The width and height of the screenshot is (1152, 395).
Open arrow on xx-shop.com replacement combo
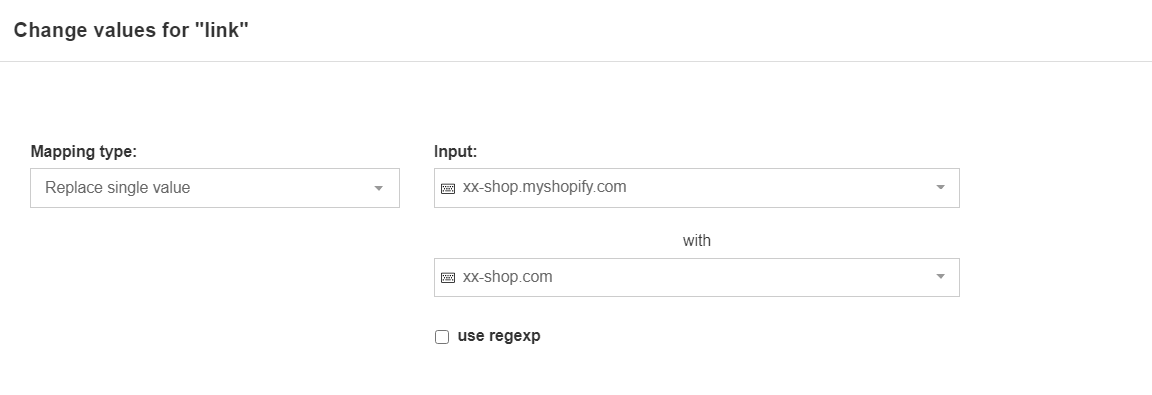(x=940, y=277)
